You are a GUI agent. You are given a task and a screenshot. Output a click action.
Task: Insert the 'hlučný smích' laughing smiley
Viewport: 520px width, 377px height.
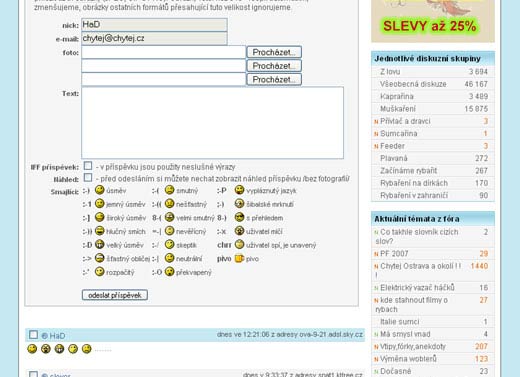[100, 231]
